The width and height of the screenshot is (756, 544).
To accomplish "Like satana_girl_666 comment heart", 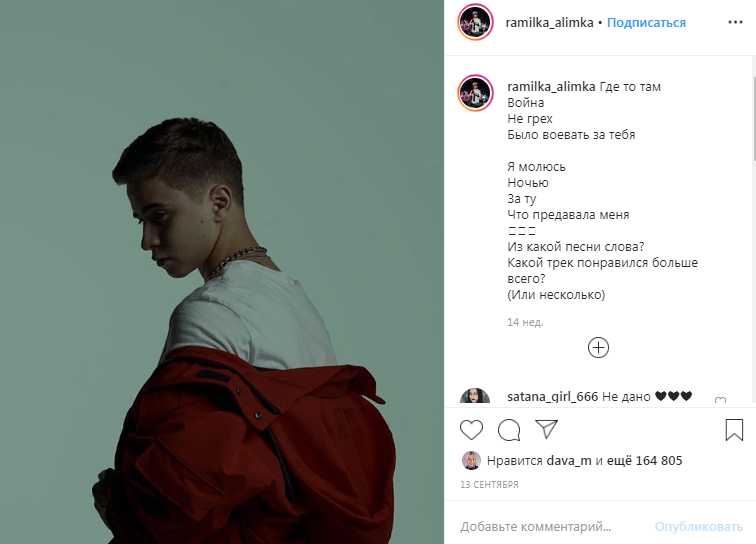I will click(720, 400).
